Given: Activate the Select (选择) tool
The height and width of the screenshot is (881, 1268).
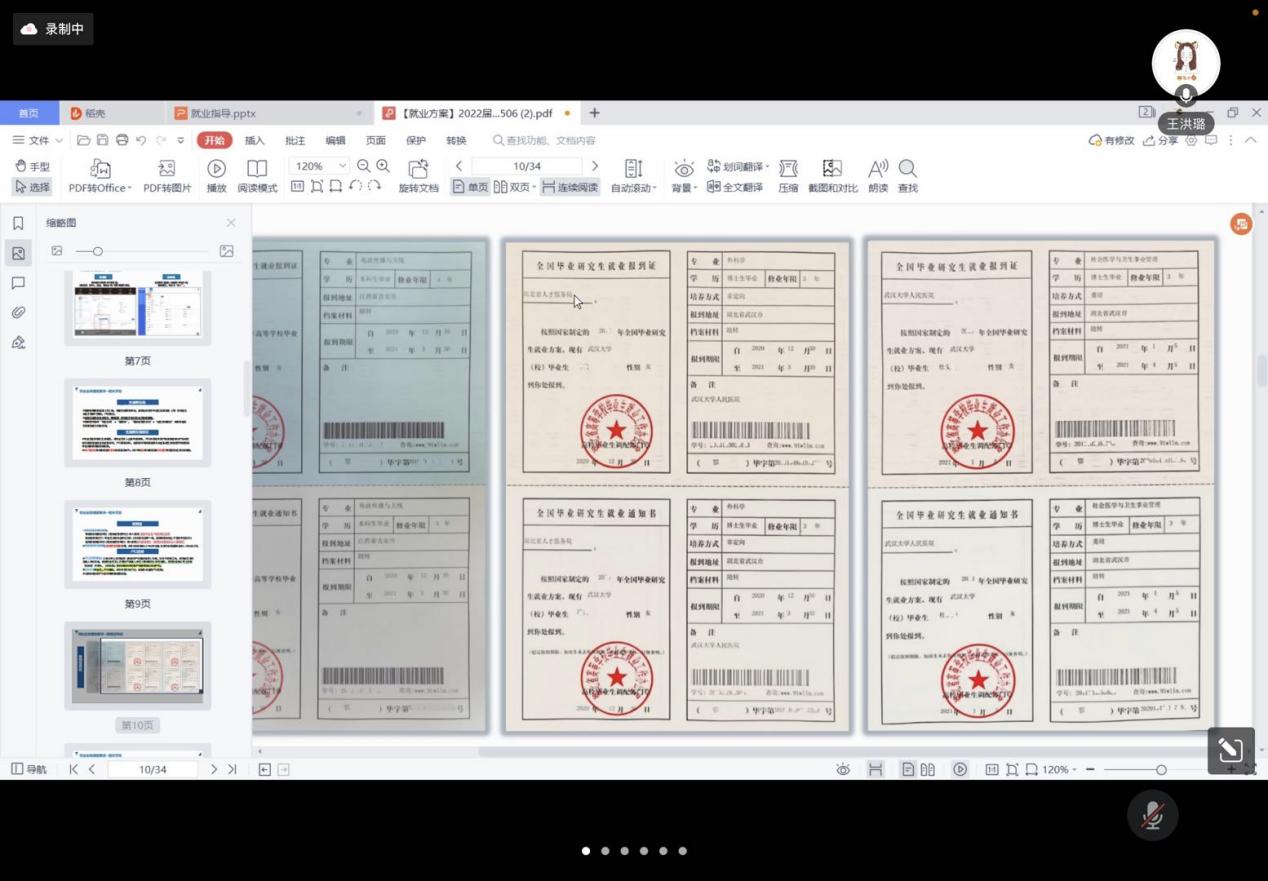Looking at the screenshot, I should (32, 187).
